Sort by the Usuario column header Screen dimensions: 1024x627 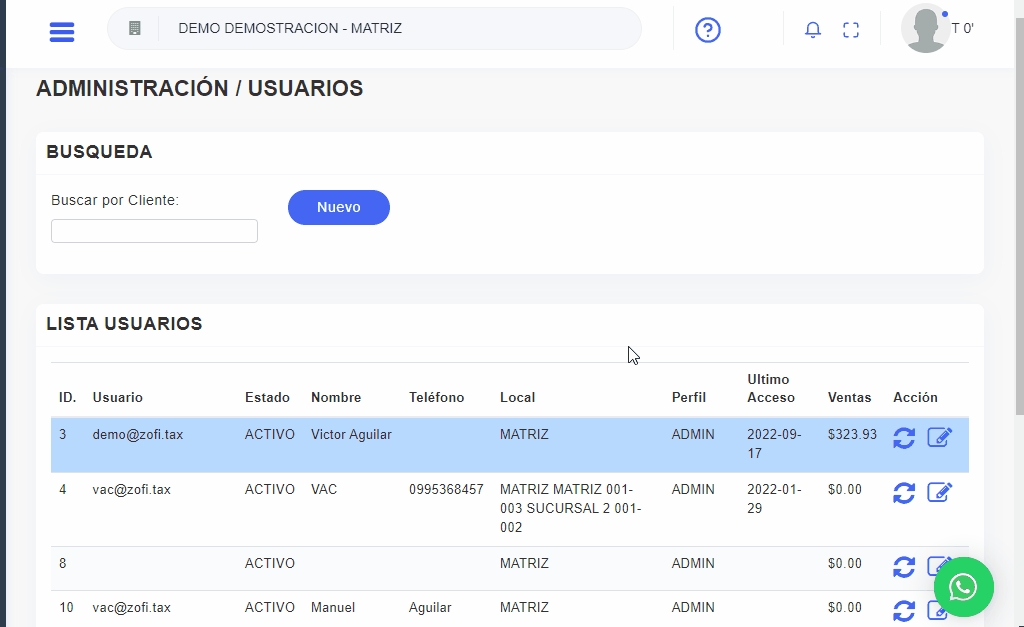[118, 397]
